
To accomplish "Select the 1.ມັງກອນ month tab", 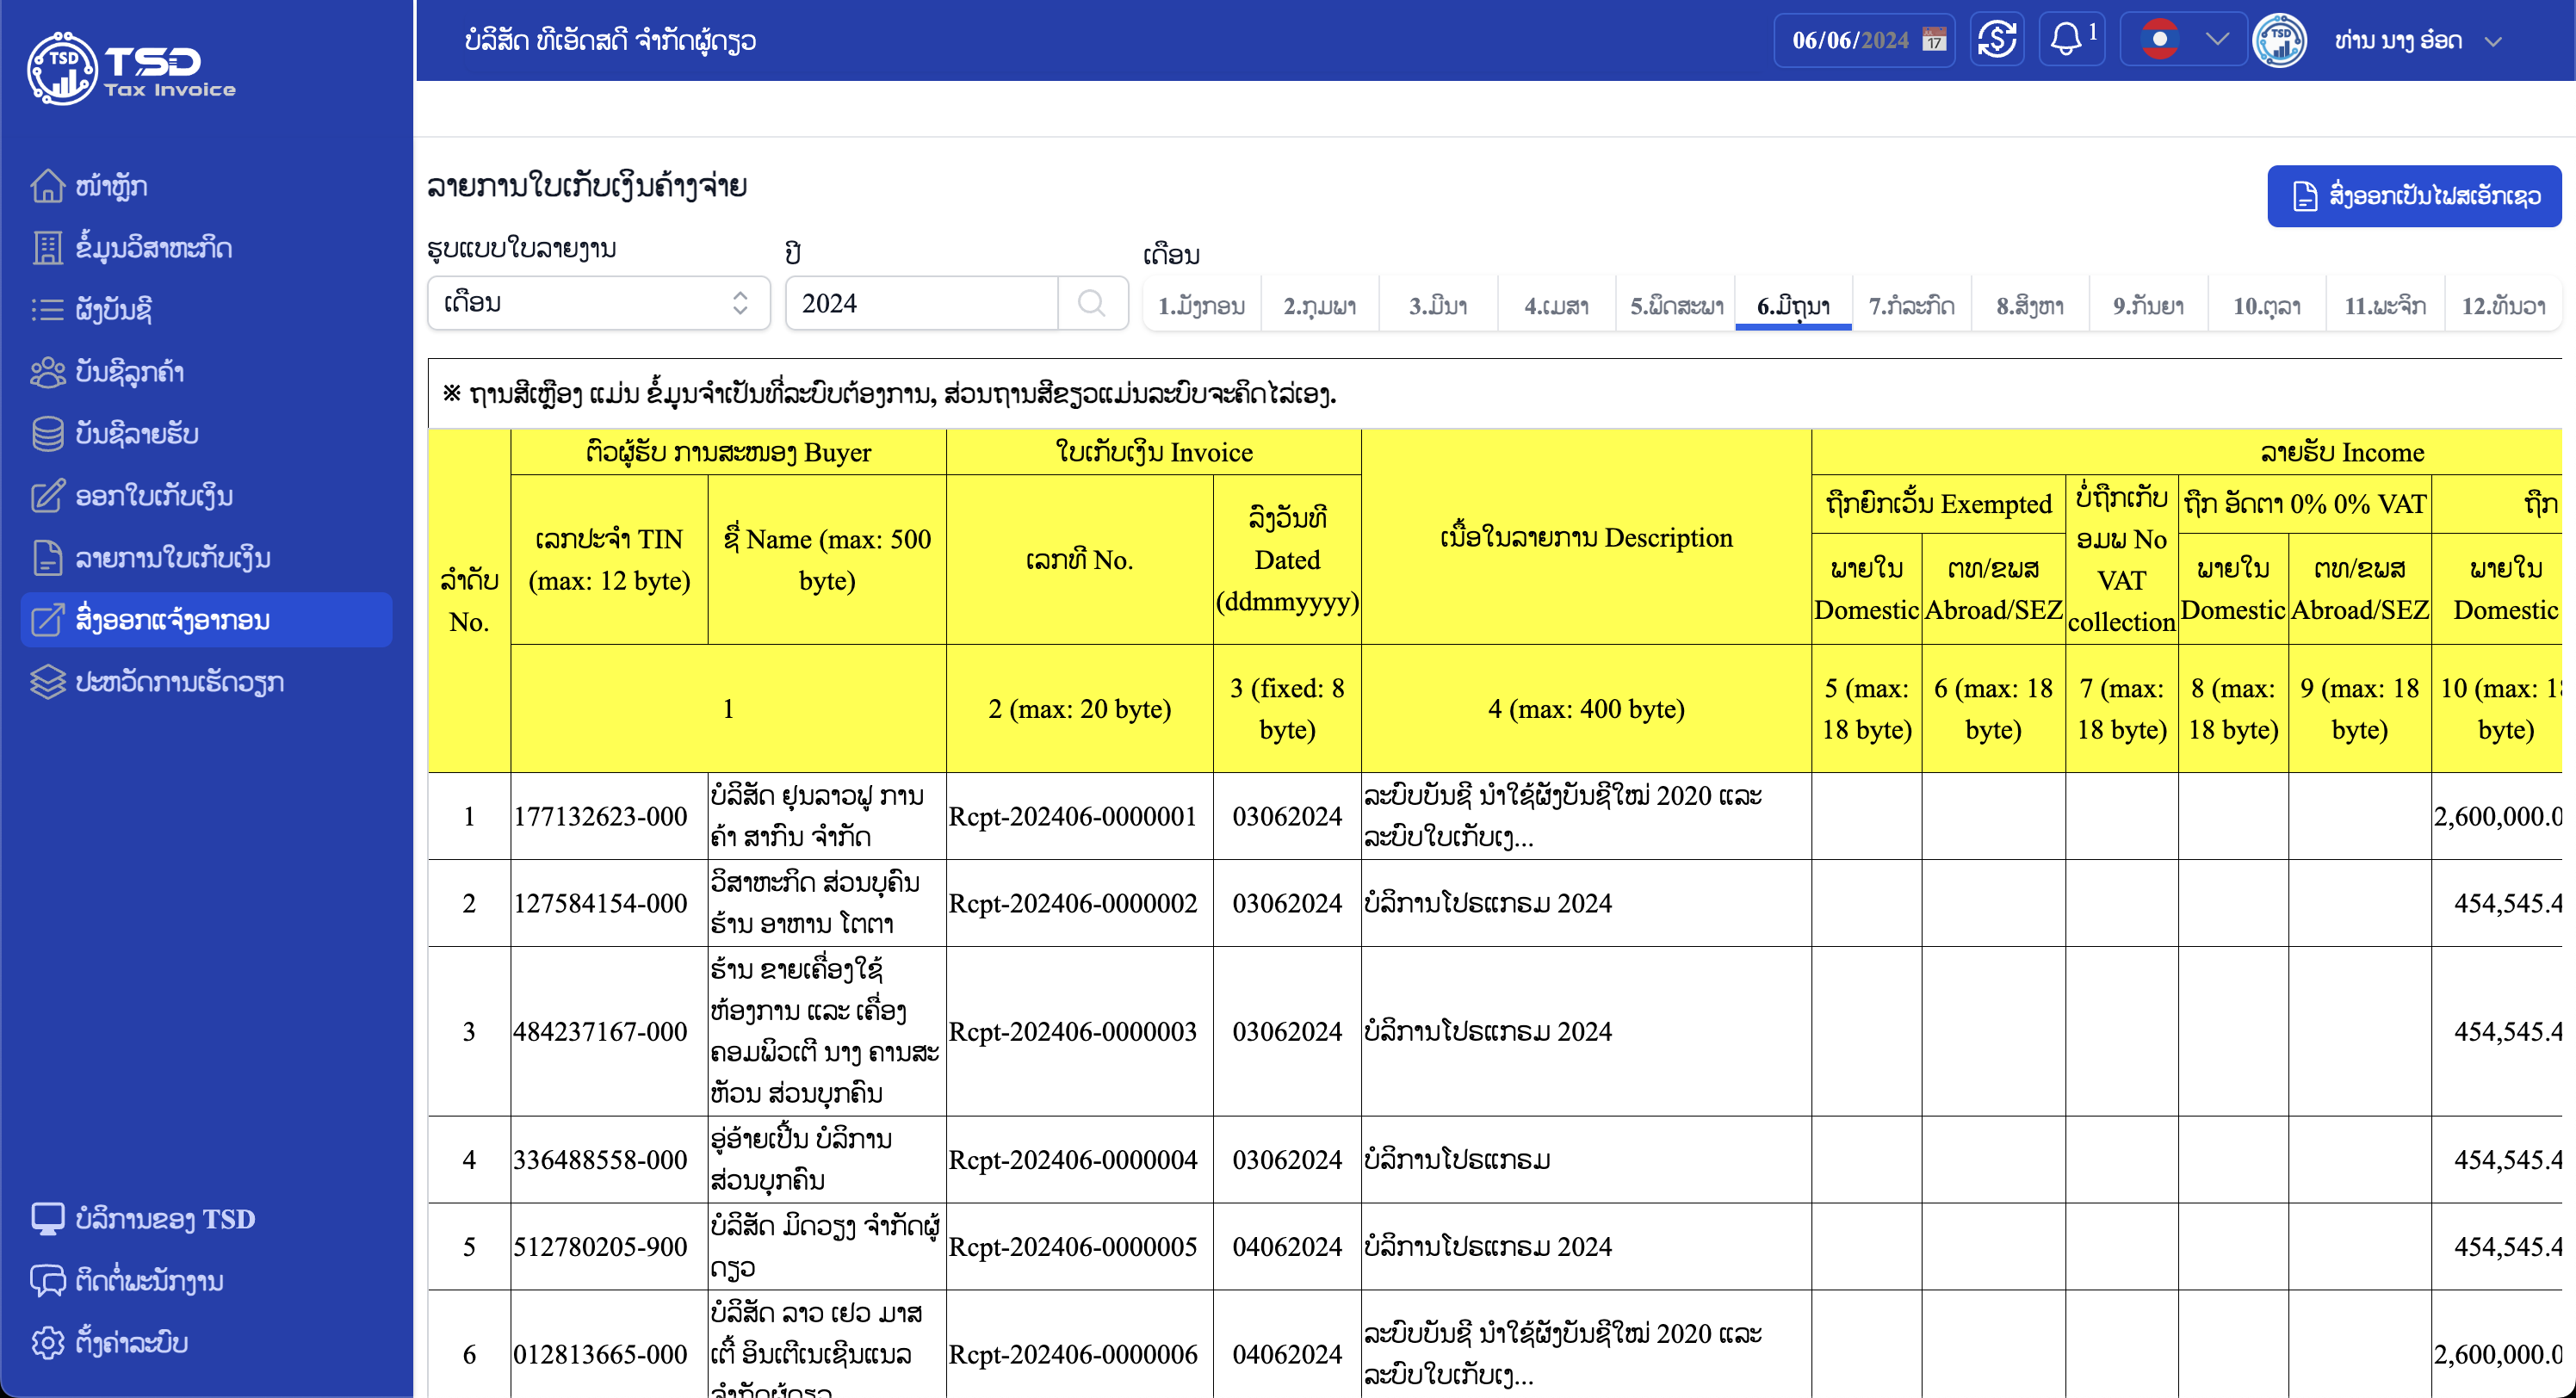I will coord(1202,305).
